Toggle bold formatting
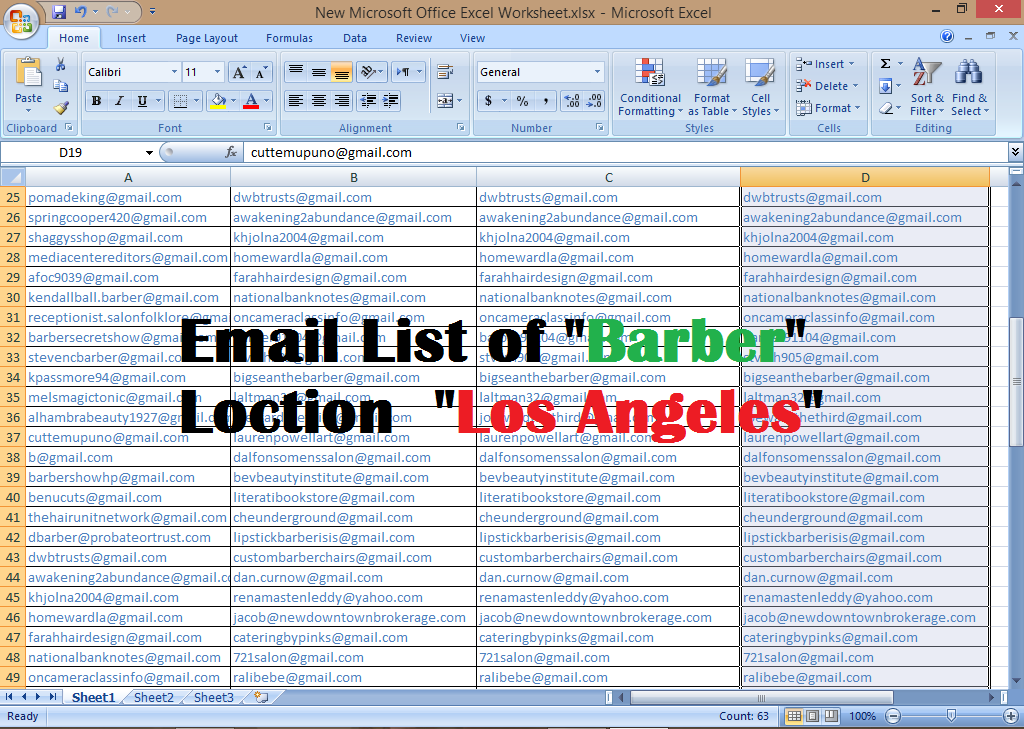Screen dimensions: 1024x729 (96, 101)
